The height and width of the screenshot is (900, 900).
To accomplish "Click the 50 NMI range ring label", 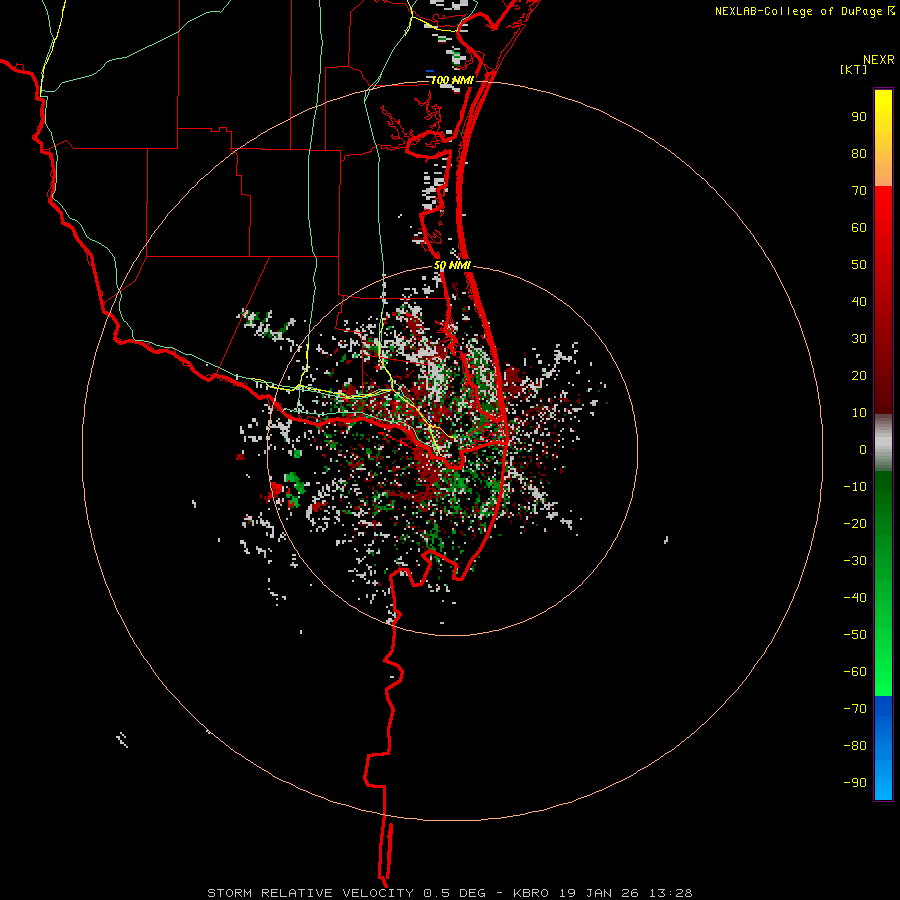I will tap(452, 265).
